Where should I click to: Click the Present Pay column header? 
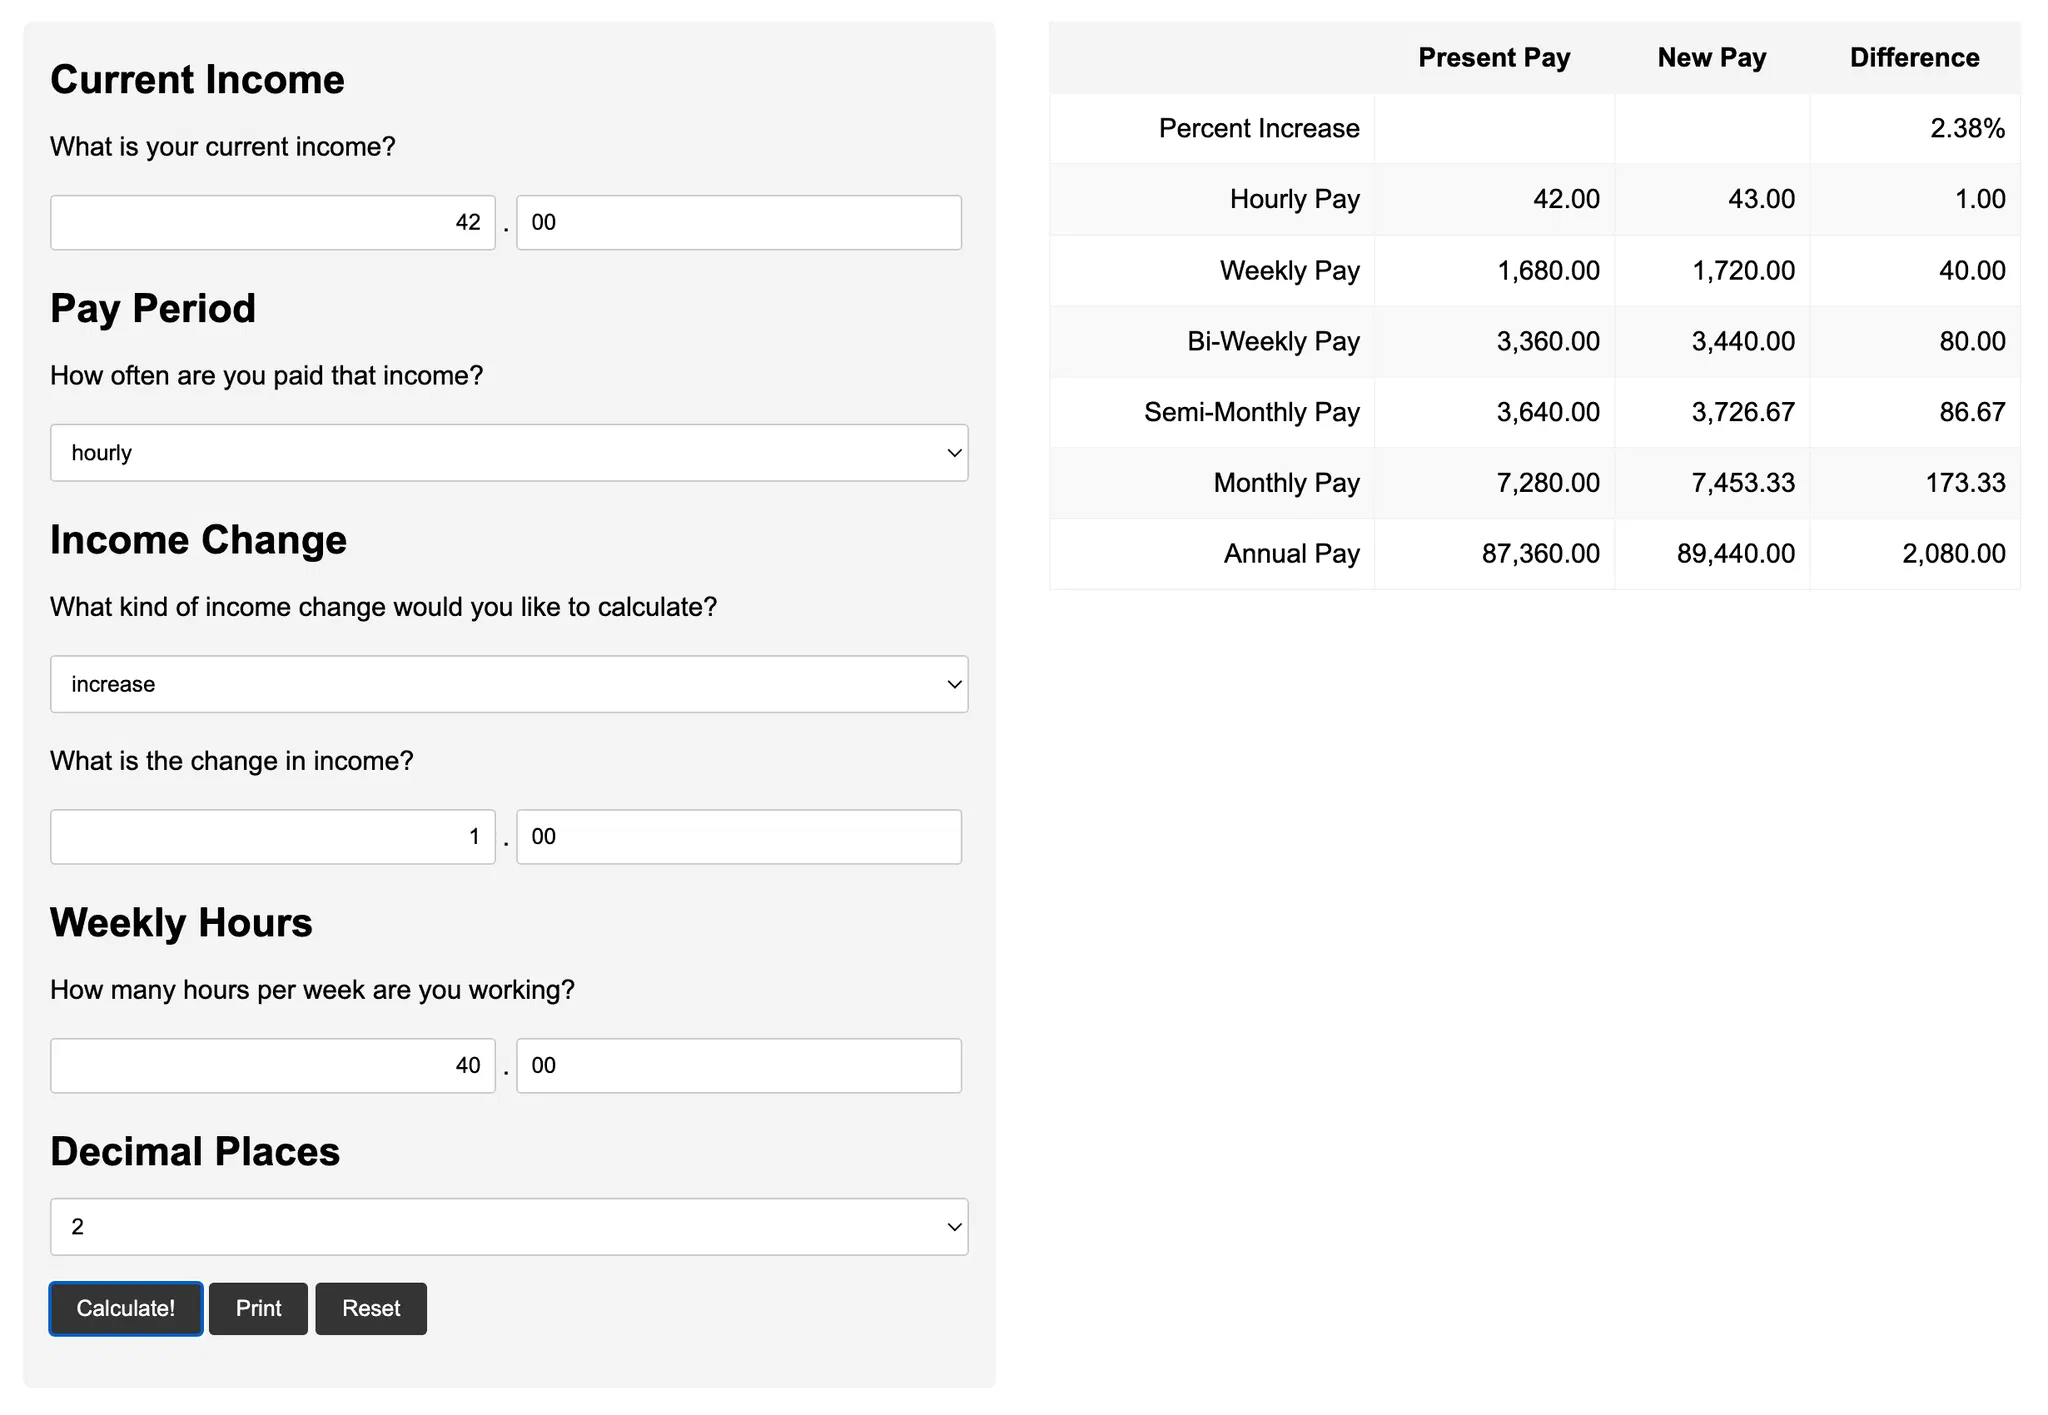1494,58
